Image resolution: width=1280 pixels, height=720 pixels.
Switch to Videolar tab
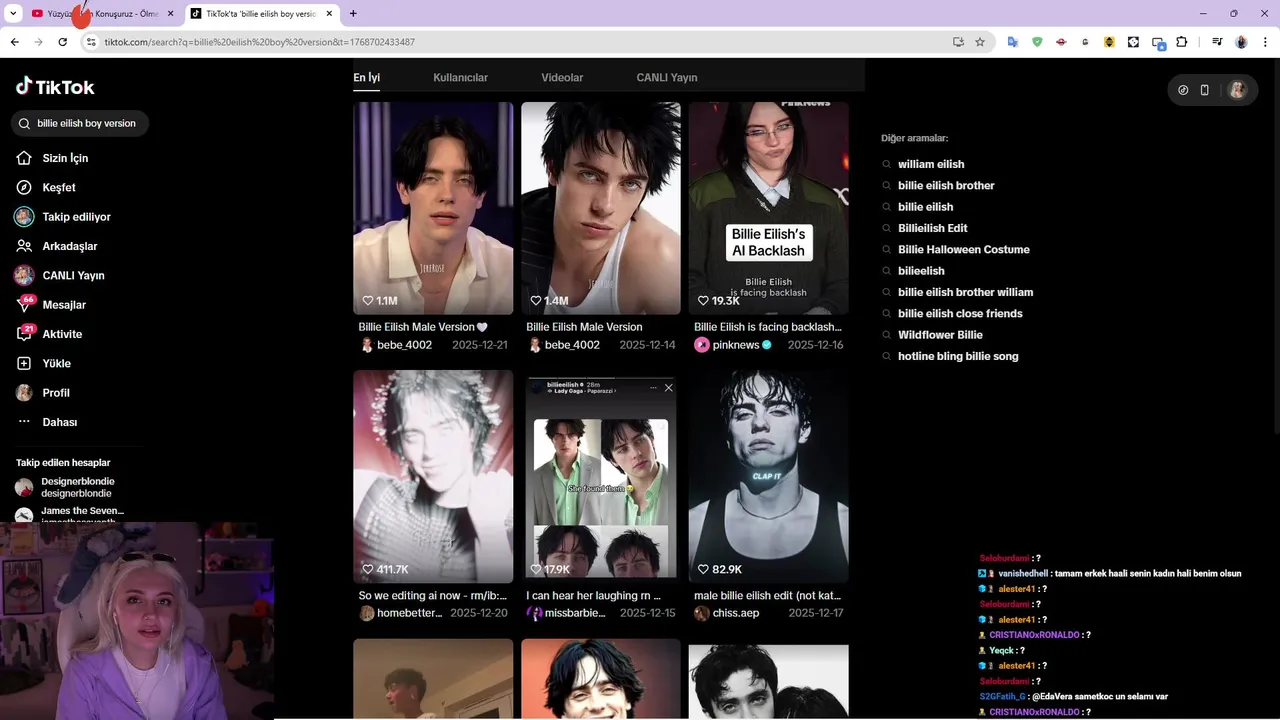pyautogui.click(x=562, y=77)
